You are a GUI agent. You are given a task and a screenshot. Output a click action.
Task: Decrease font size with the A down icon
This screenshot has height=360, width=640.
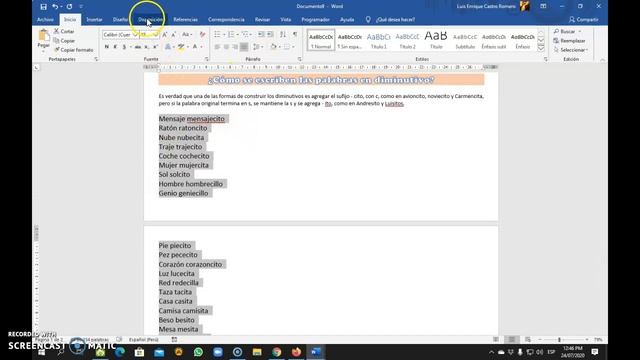click(x=173, y=35)
